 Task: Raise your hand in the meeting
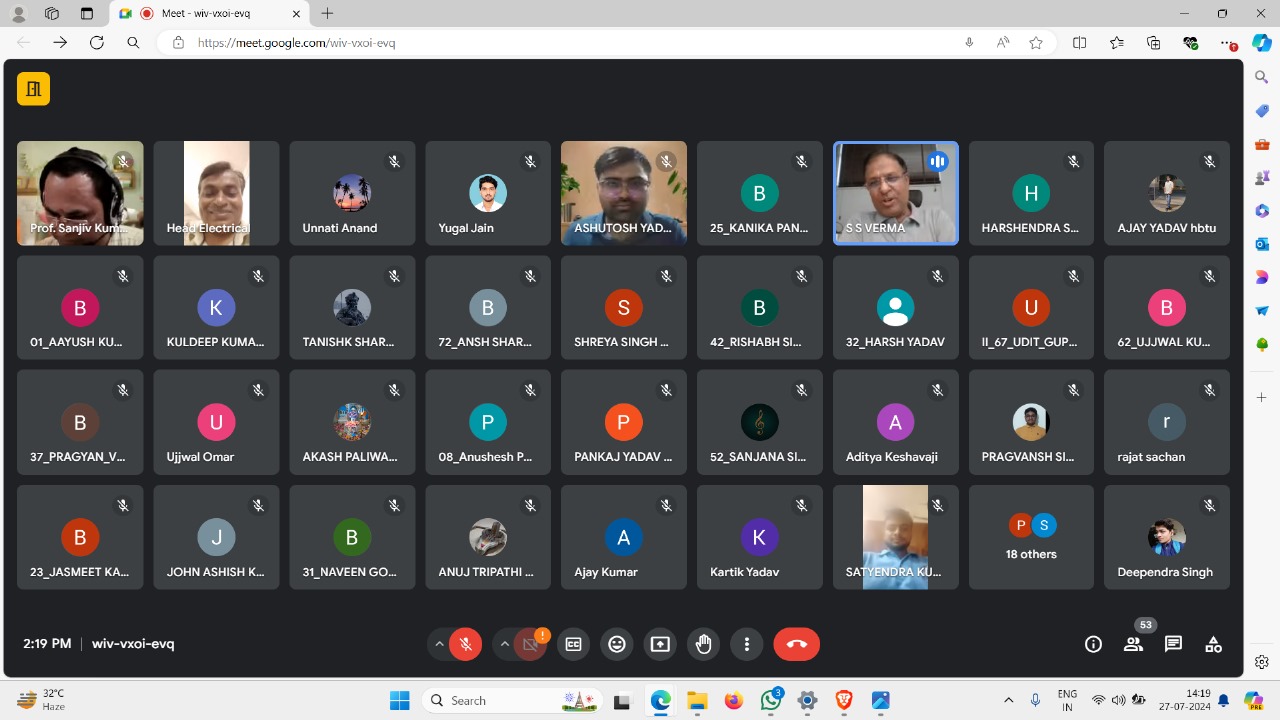704,645
